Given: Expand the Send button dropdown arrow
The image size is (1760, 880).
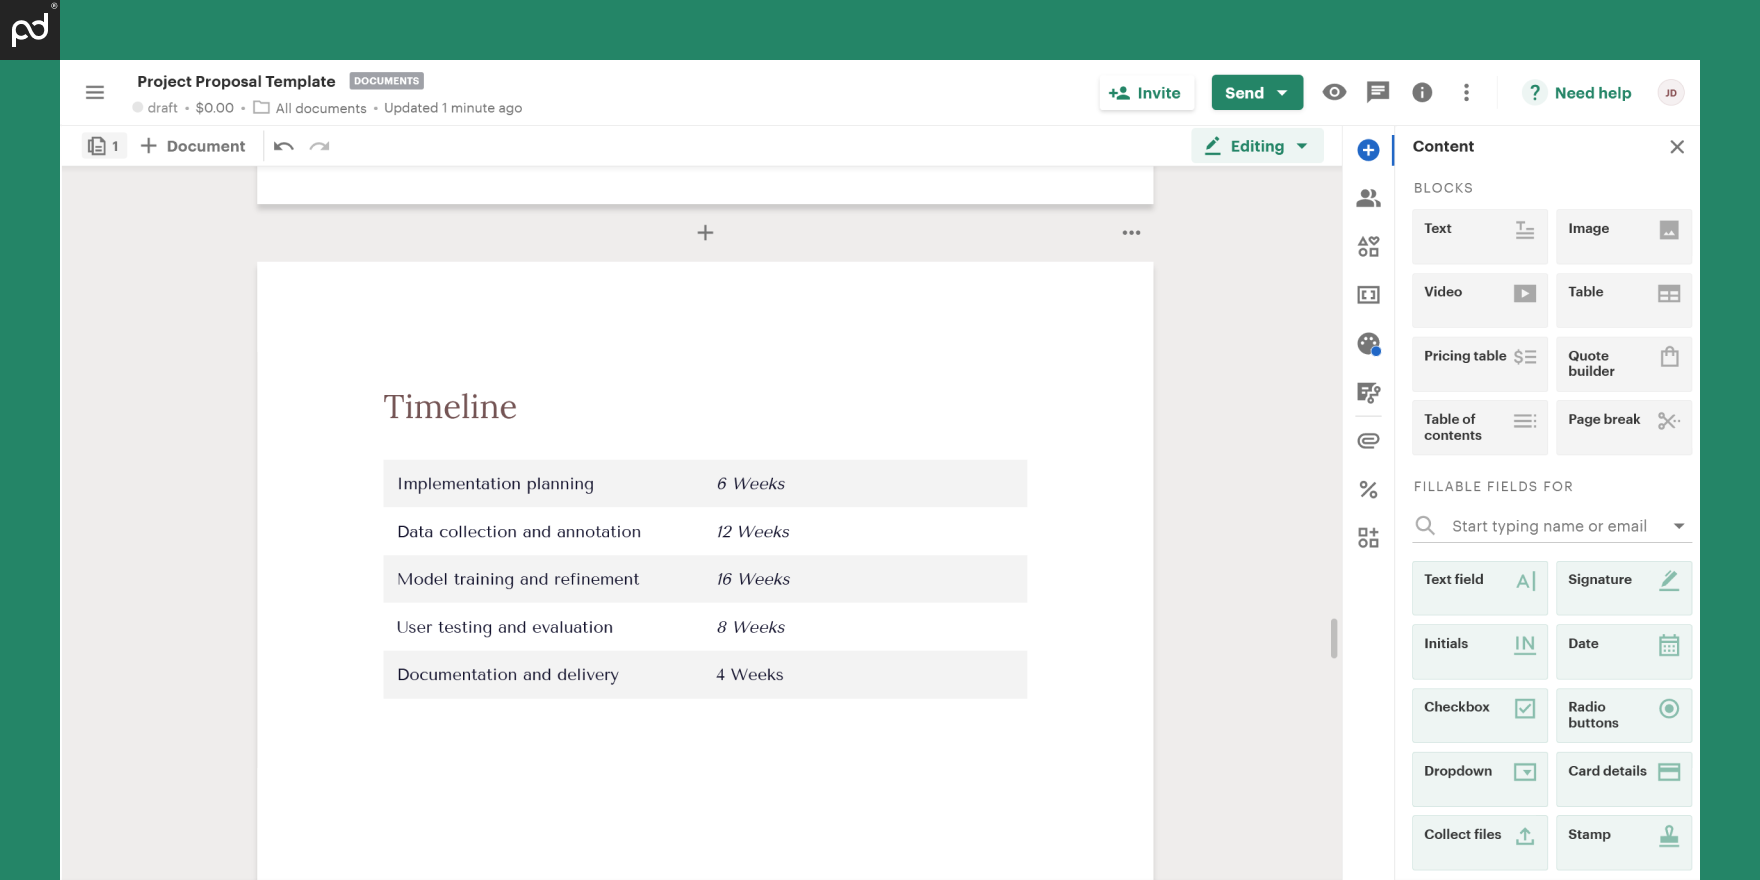Looking at the screenshot, I should [1283, 93].
